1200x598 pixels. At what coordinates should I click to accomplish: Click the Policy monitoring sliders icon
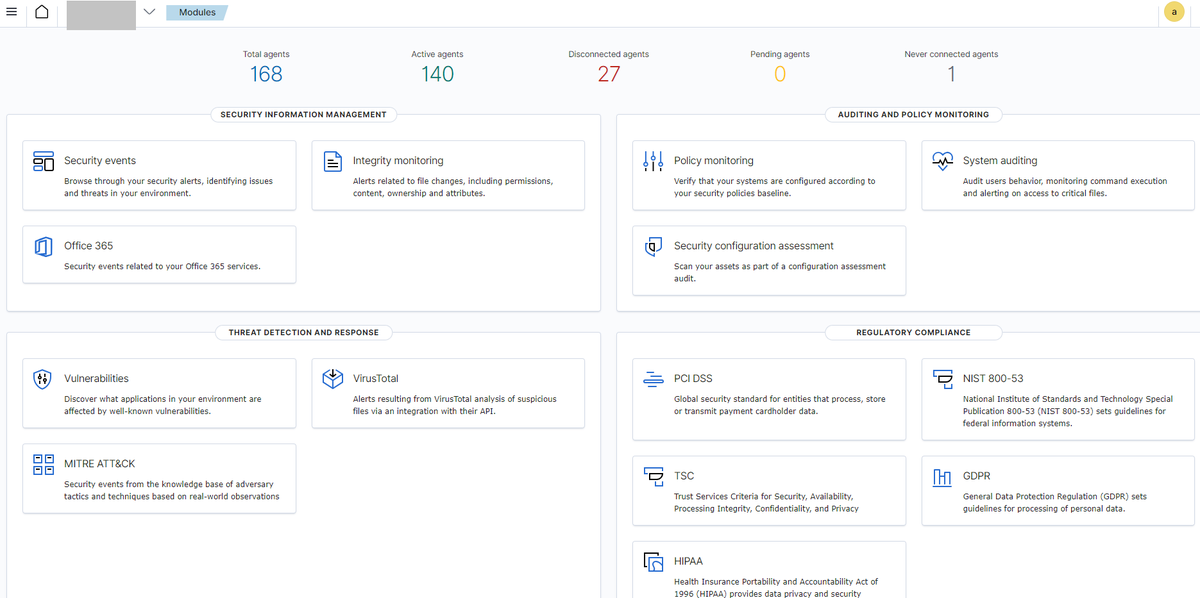click(x=653, y=161)
